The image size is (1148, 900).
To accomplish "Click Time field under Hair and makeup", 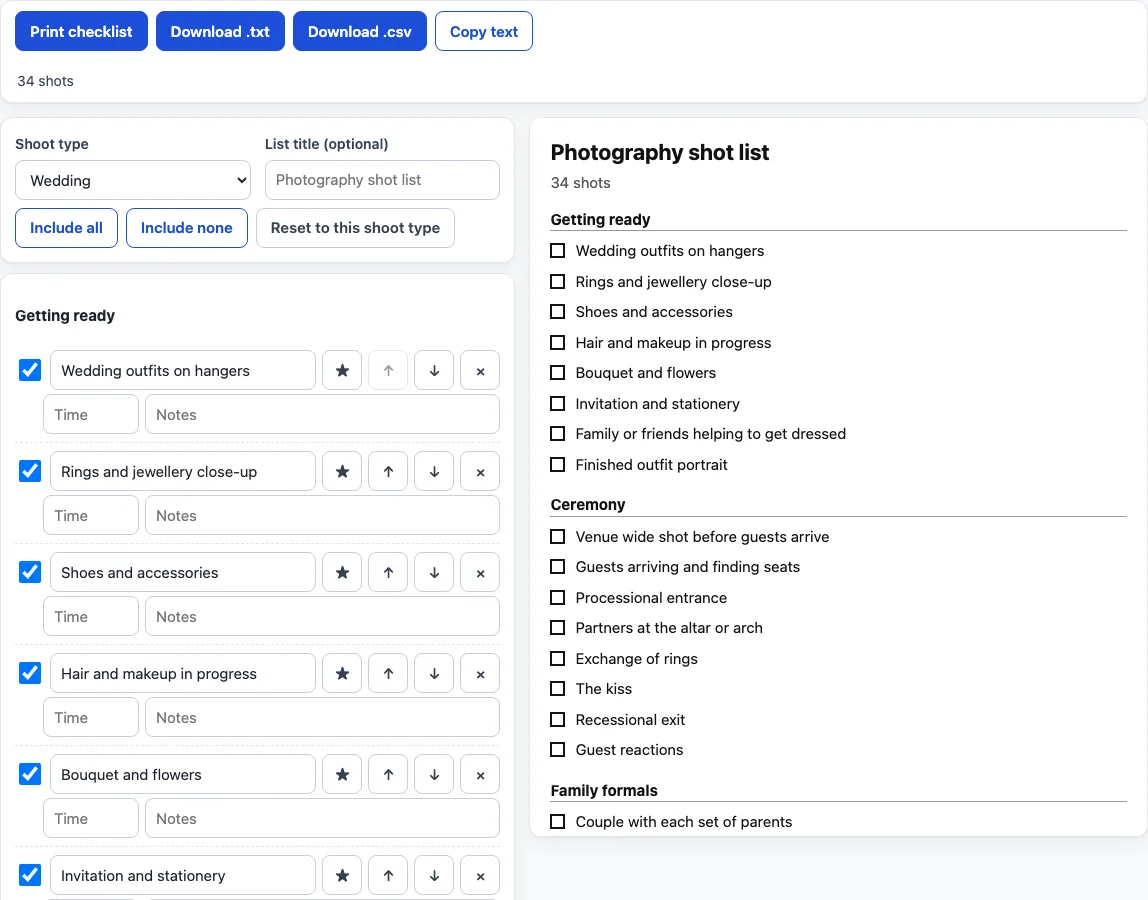I will 91,718.
